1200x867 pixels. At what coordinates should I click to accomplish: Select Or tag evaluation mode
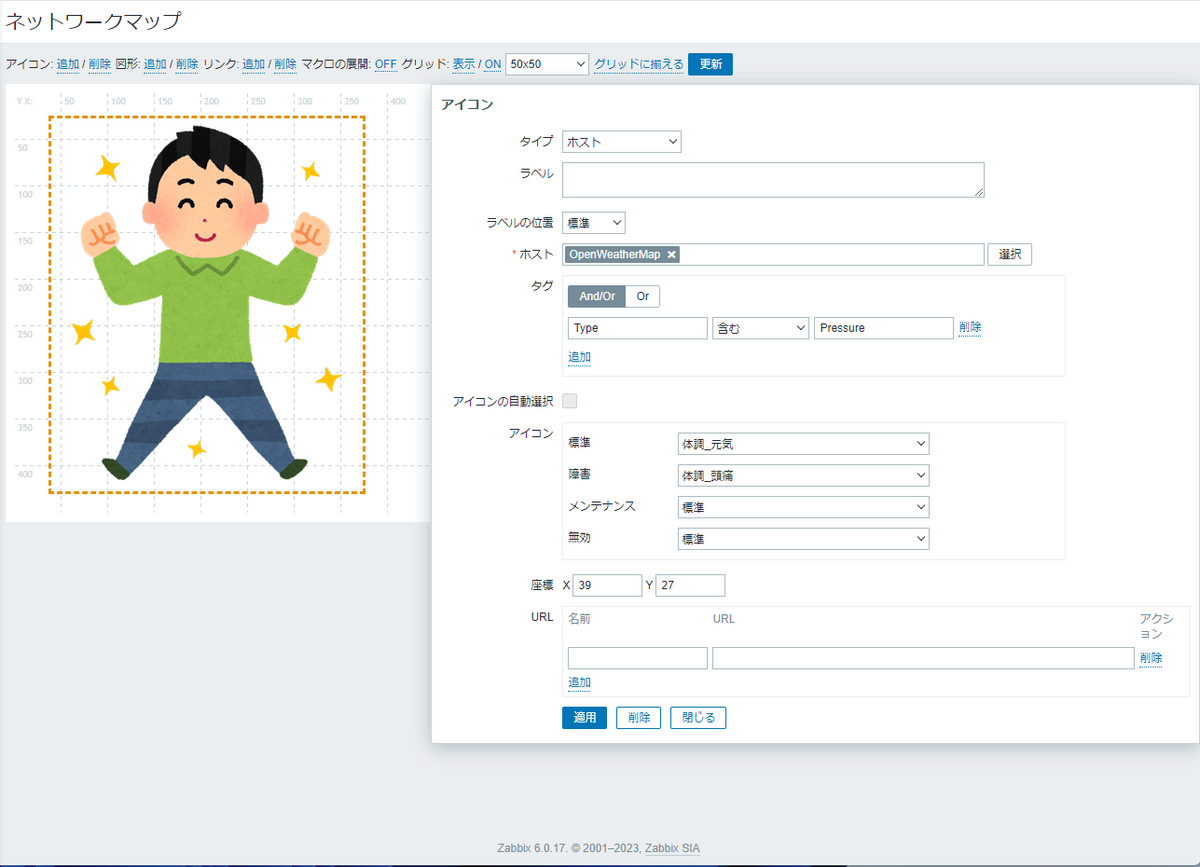(x=643, y=297)
